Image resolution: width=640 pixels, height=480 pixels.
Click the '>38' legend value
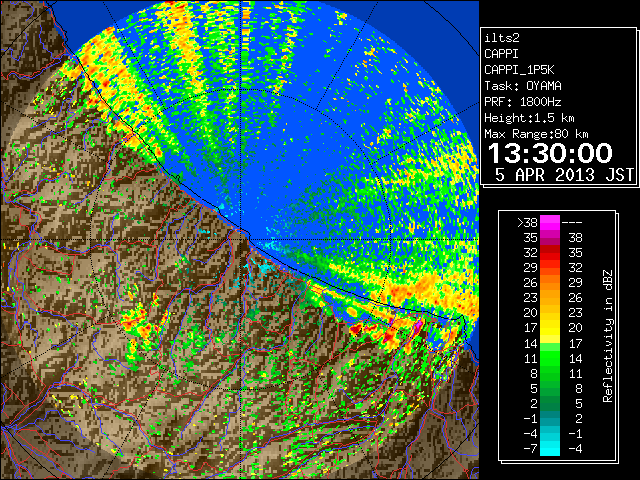[527, 222]
